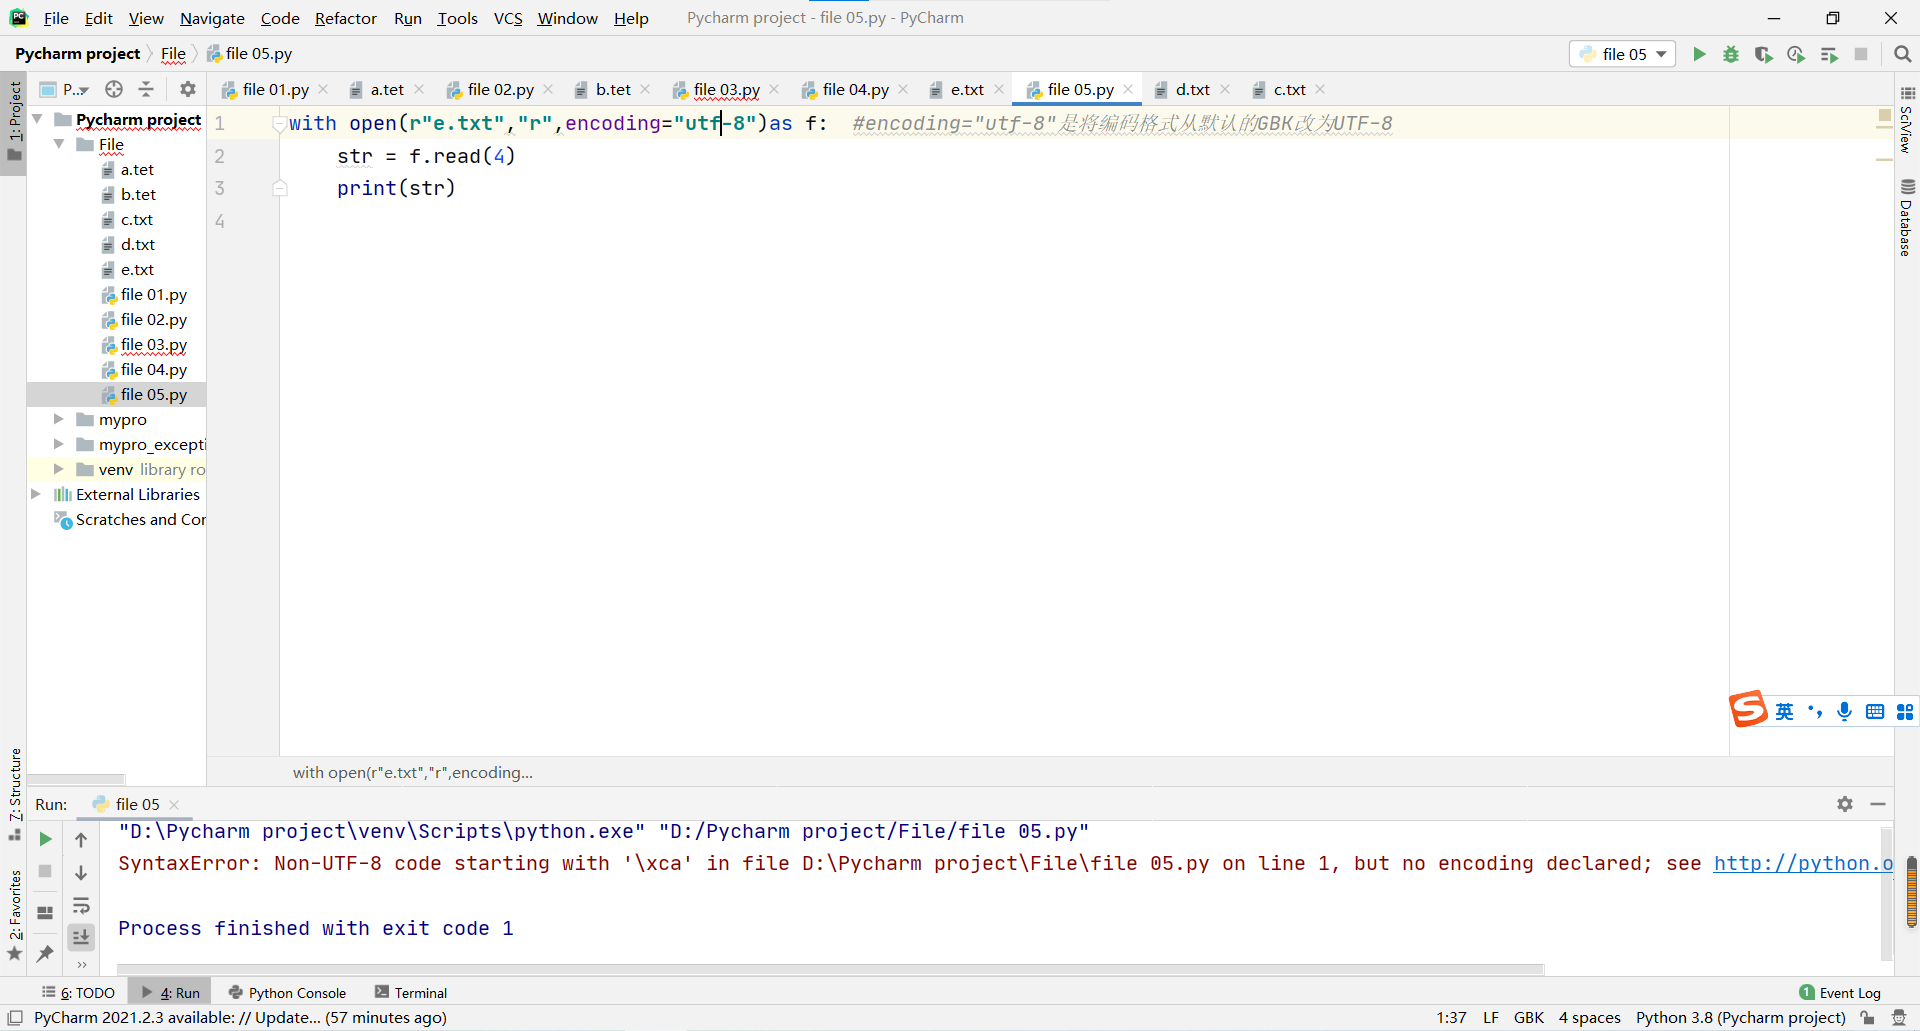Pin the Run tab with the pin icon

point(45,954)
